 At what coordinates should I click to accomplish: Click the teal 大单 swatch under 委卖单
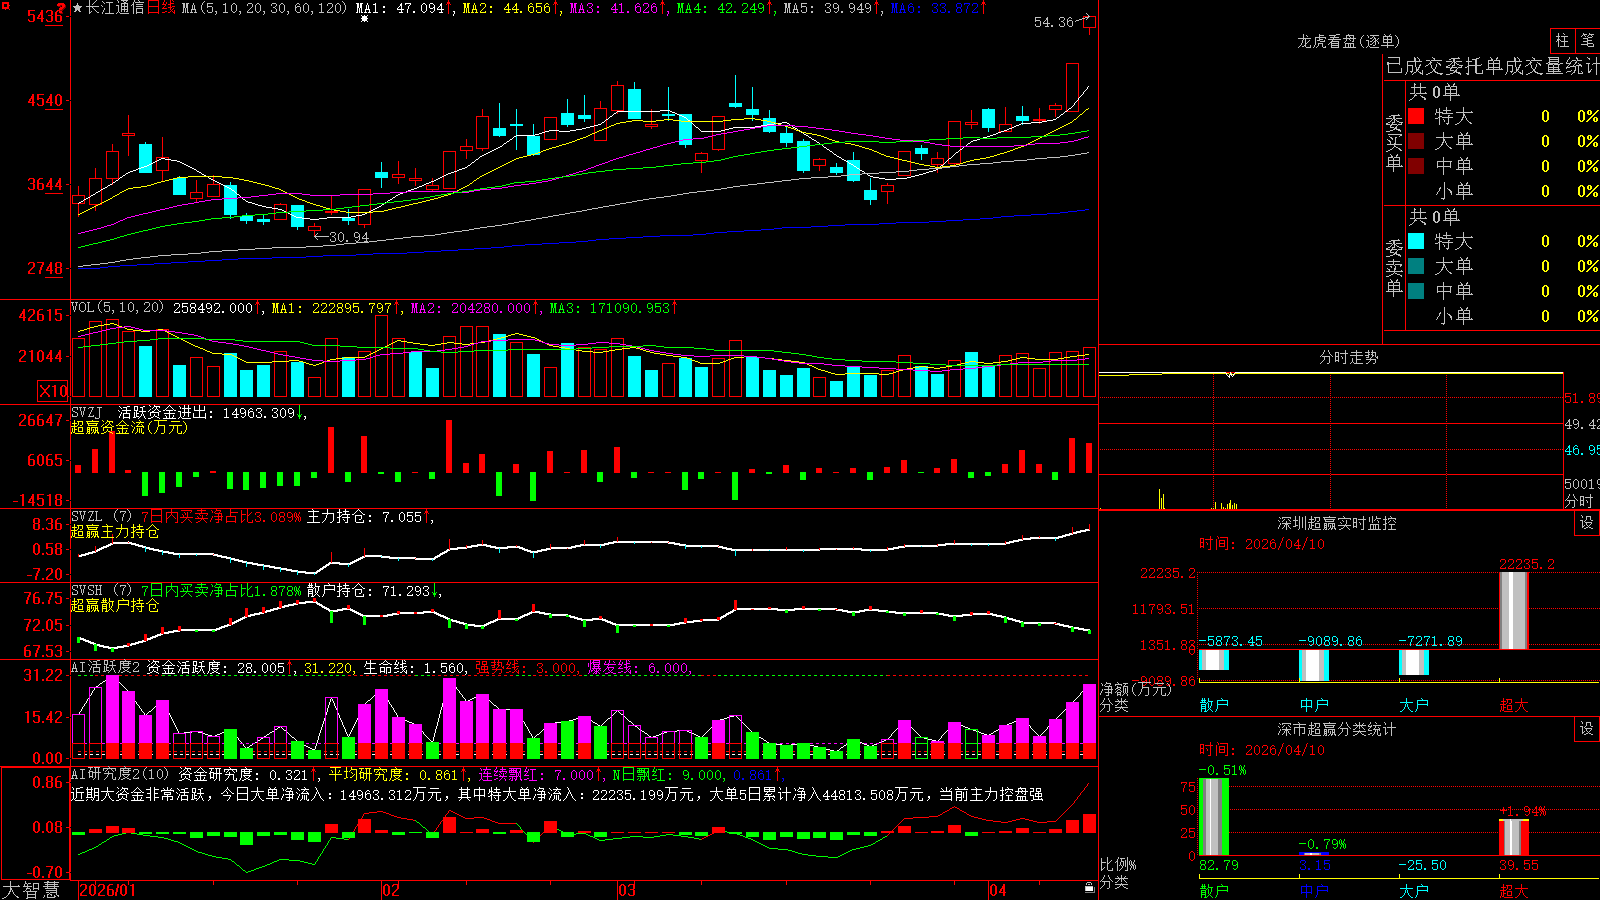1416,266
